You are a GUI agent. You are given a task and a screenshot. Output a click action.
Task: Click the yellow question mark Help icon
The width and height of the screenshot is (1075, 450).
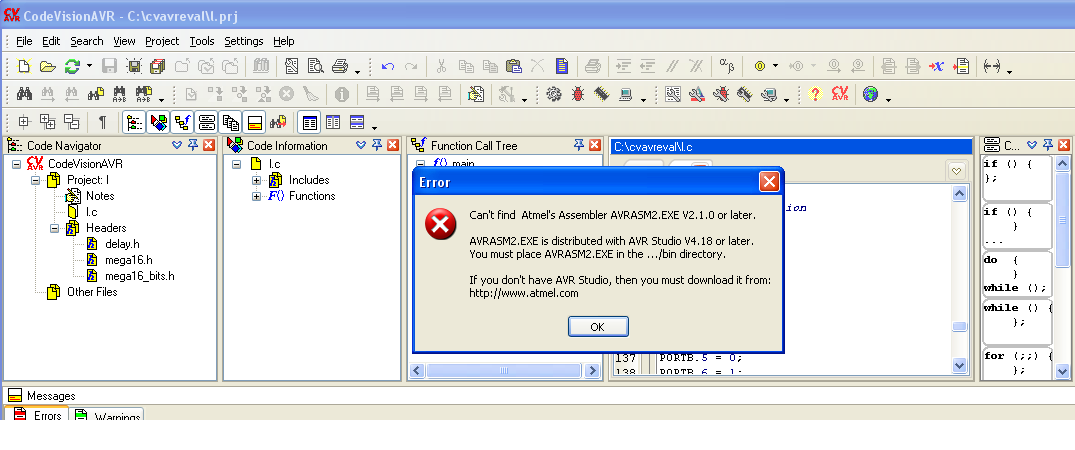[815, 94]
